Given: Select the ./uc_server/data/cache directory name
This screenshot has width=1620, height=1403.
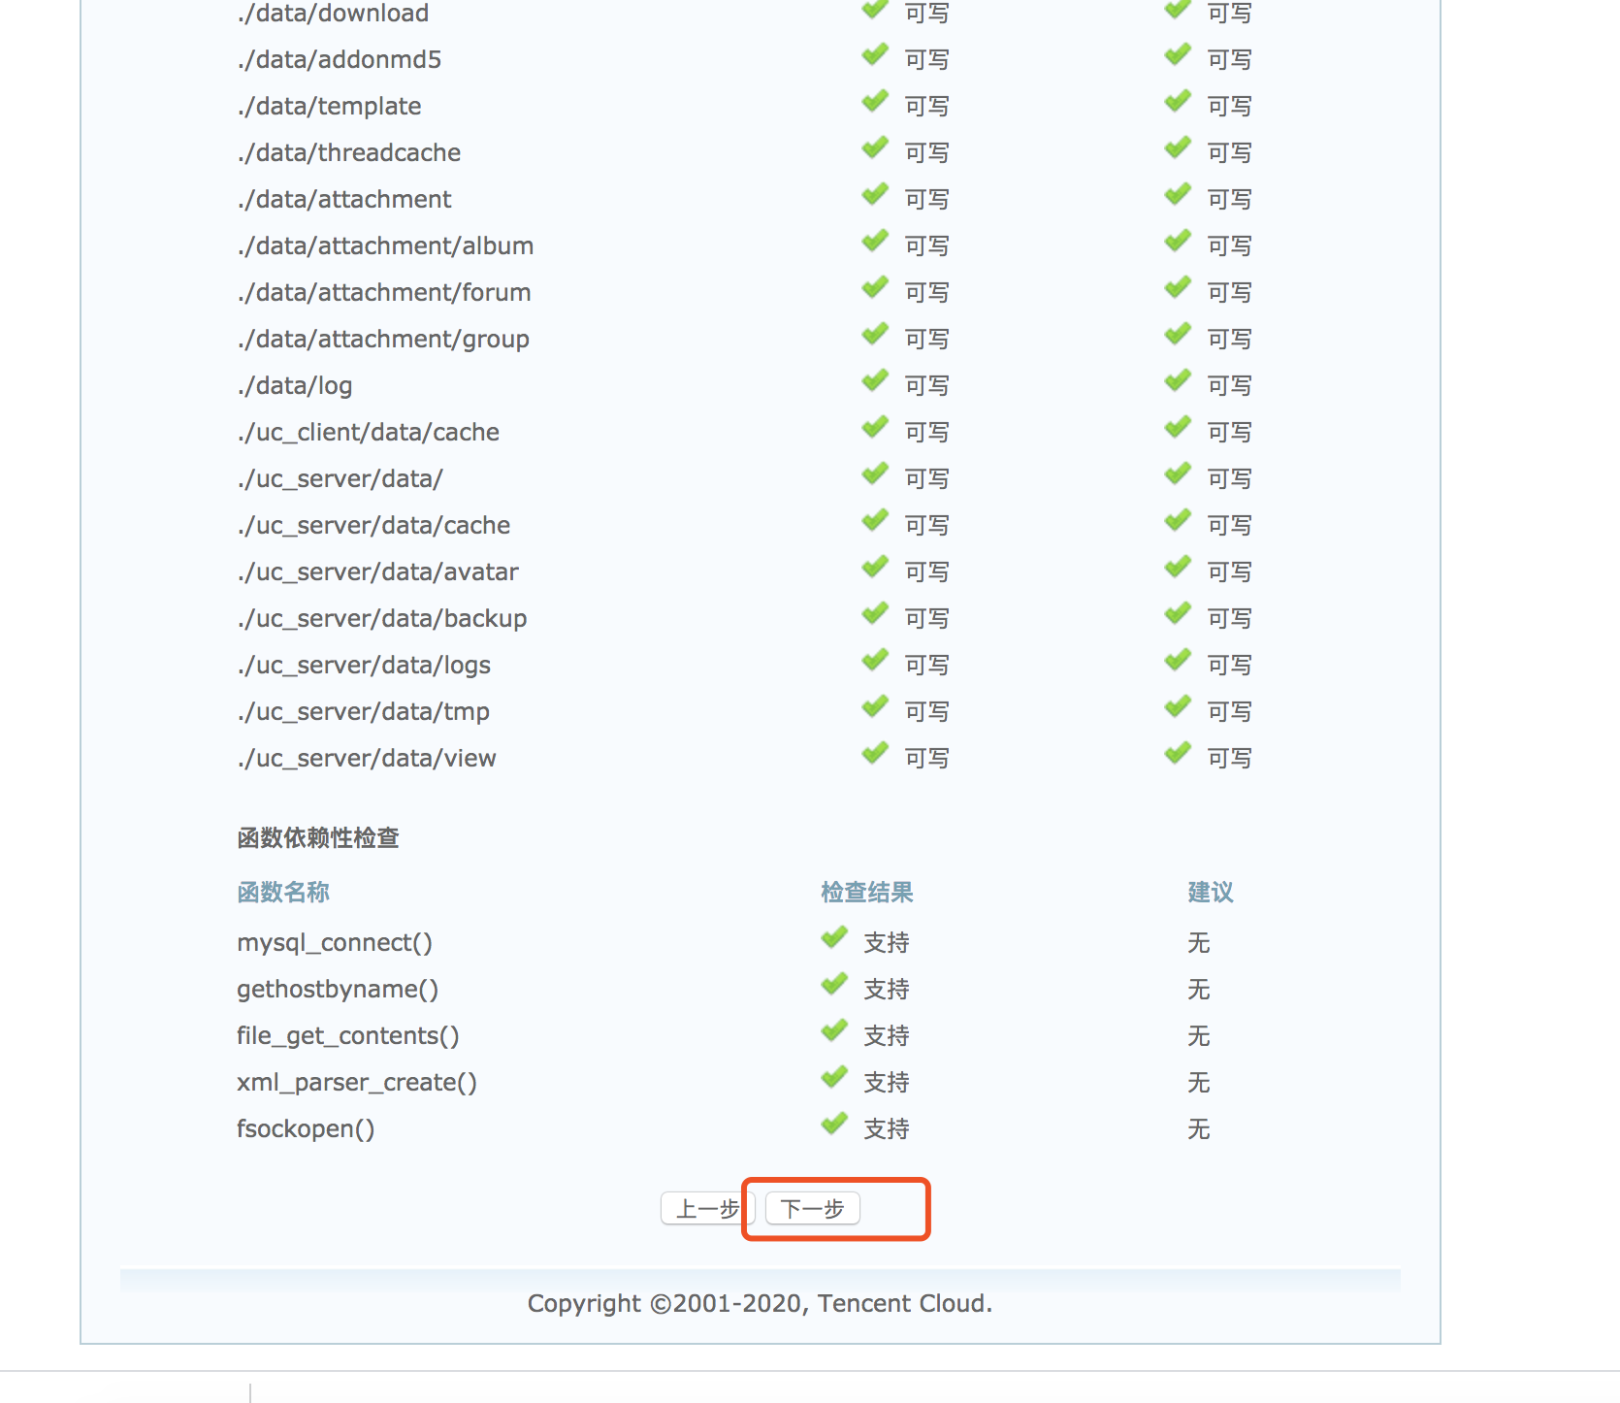Looking at the screenshot, I should (x=374, y=525).
